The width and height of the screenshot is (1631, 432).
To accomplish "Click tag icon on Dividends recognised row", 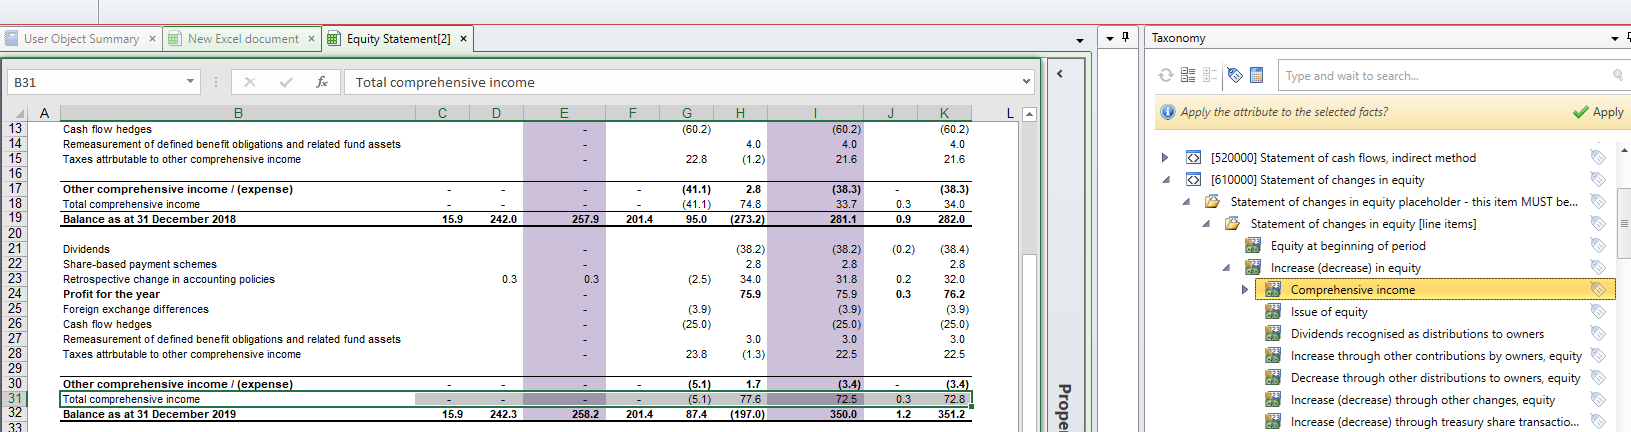I will tap(1598, 333).
